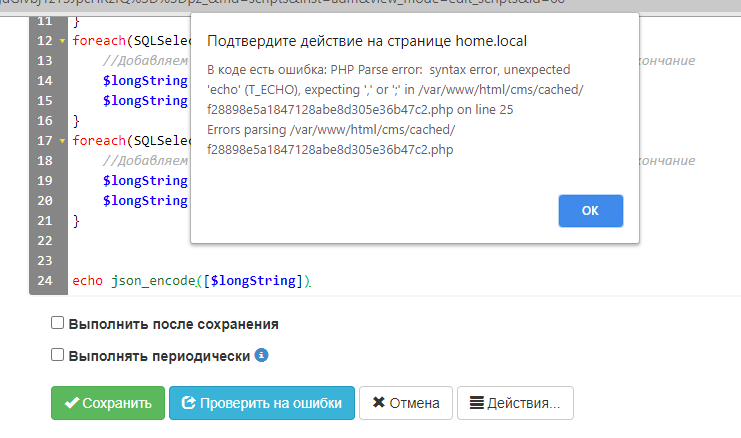The width and height of the screenshot is (741, 438).
Task: Select line number 16 in the gutter
Action: (x=43, y=121)
